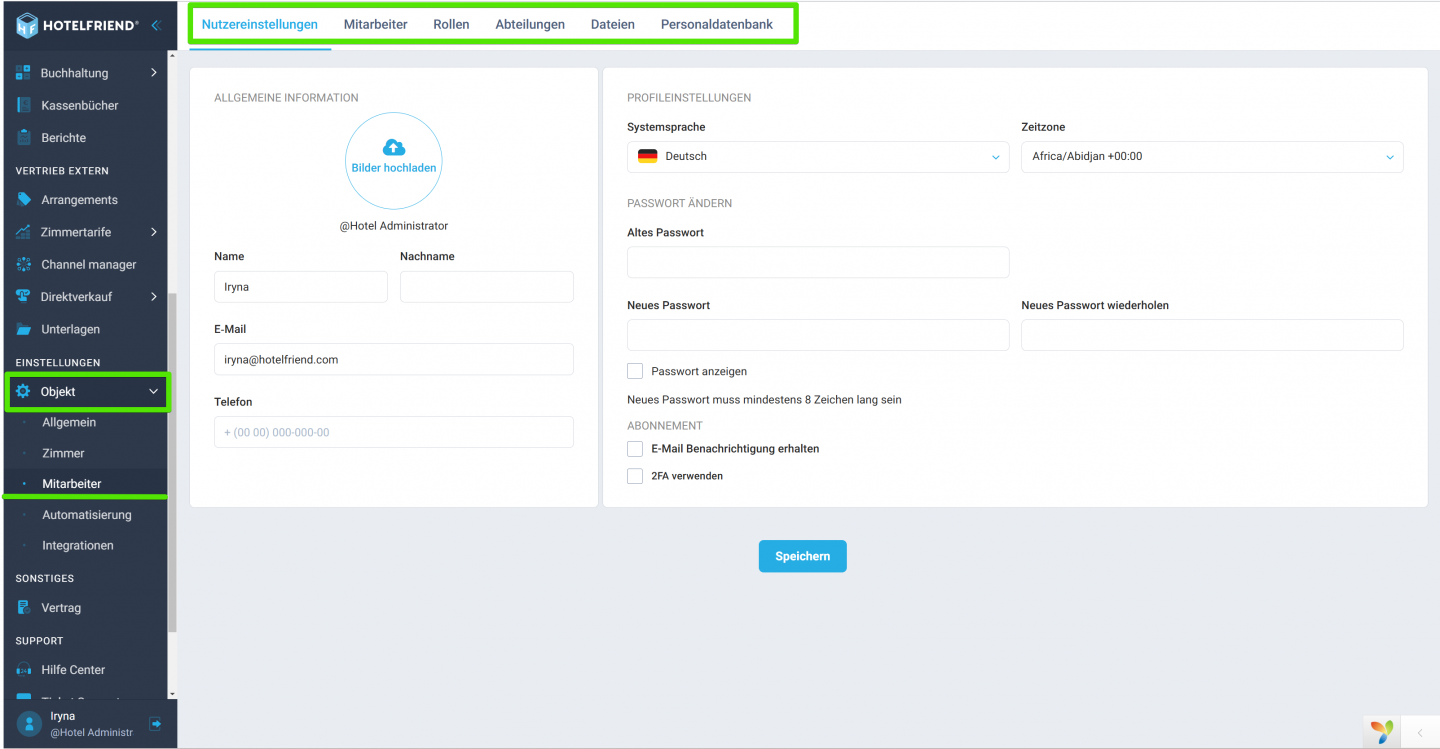This screenshot has height=749, width=1440.
Task: Click the Direktverkauf icon
Action: click(23, 297)
